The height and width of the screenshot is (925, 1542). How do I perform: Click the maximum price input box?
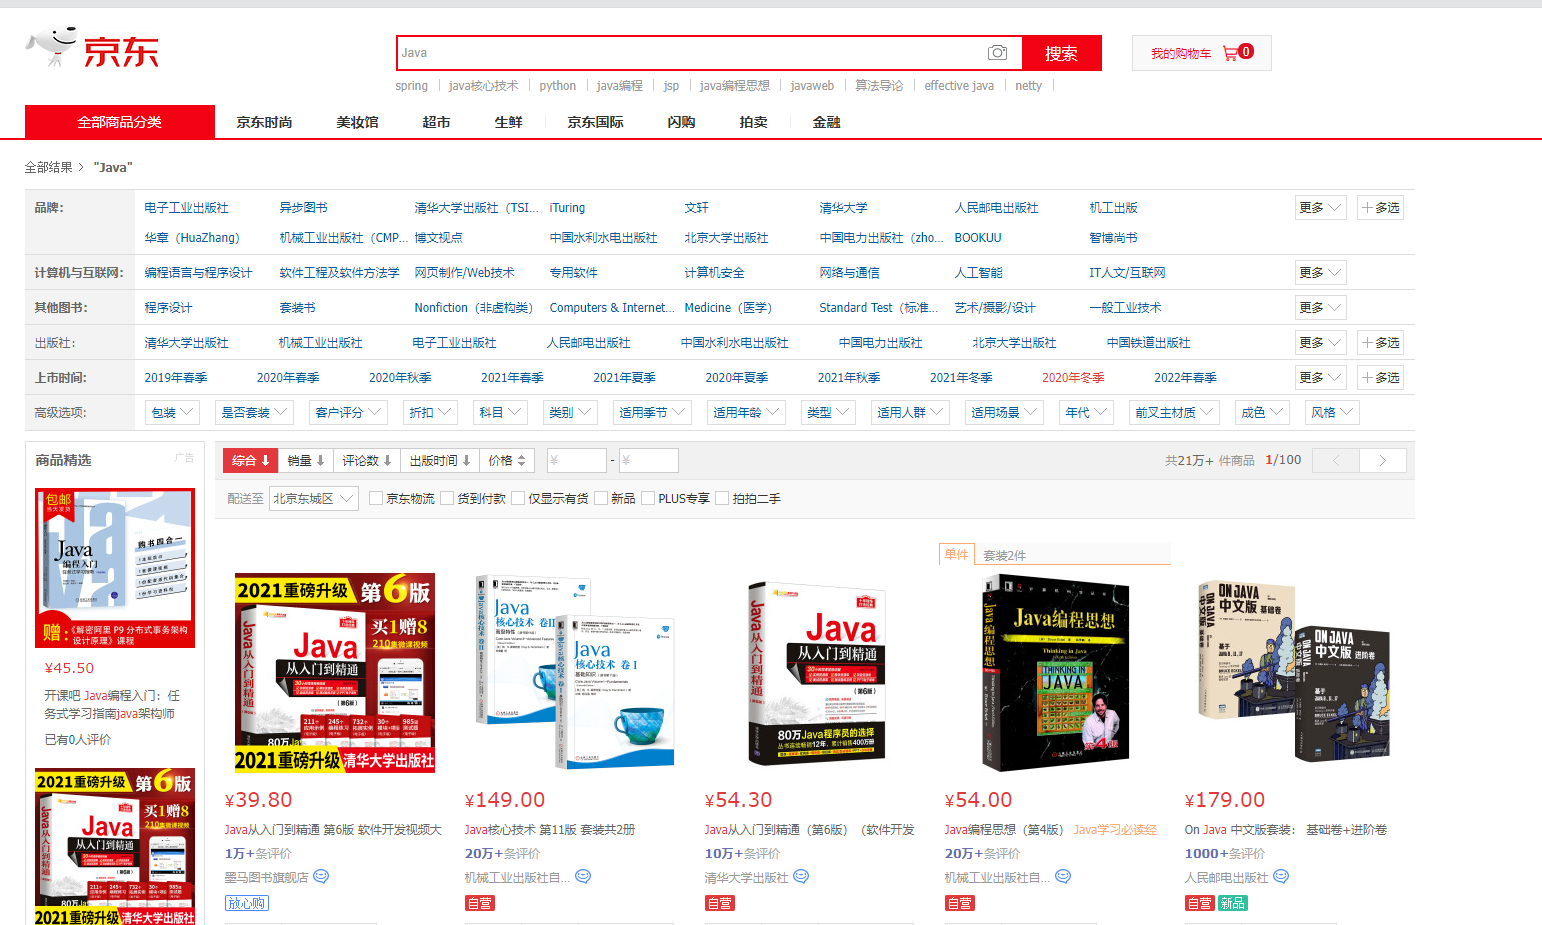click(648, 460)
